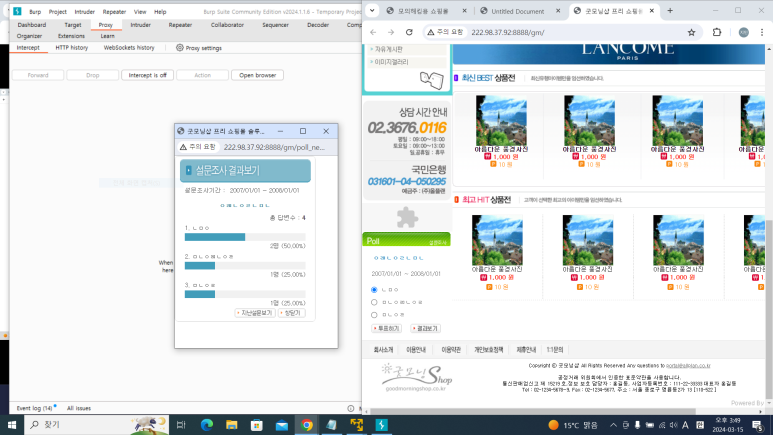The image size is (773, 435).
Task: Click 지난설문보기 in poll popup
Action: click(x=254, y=313)
